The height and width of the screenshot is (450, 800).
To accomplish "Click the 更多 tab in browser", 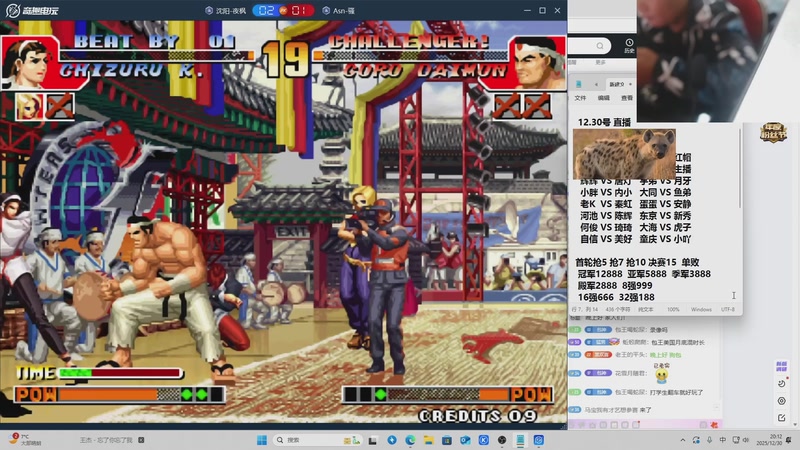I will point(601,62).
